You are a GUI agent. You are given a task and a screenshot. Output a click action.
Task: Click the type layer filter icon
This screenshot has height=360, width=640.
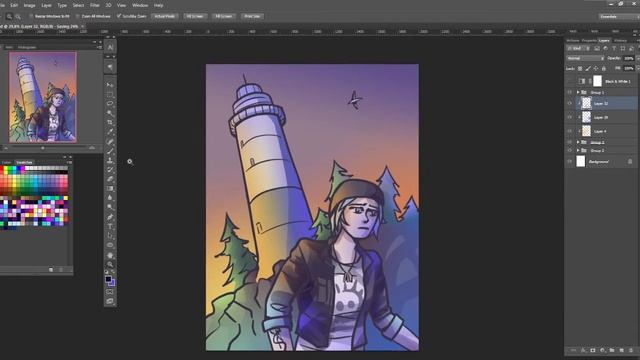(614, 48)
